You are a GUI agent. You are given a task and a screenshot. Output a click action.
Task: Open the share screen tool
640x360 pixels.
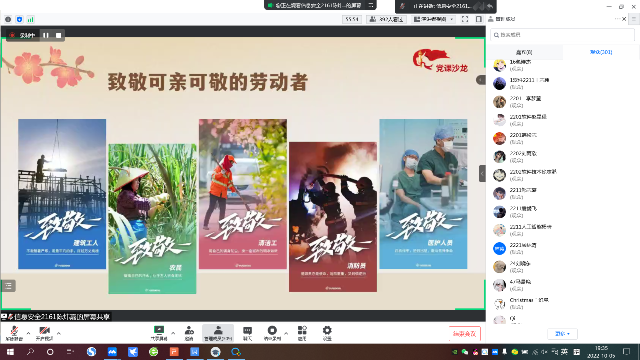(159, 333)
